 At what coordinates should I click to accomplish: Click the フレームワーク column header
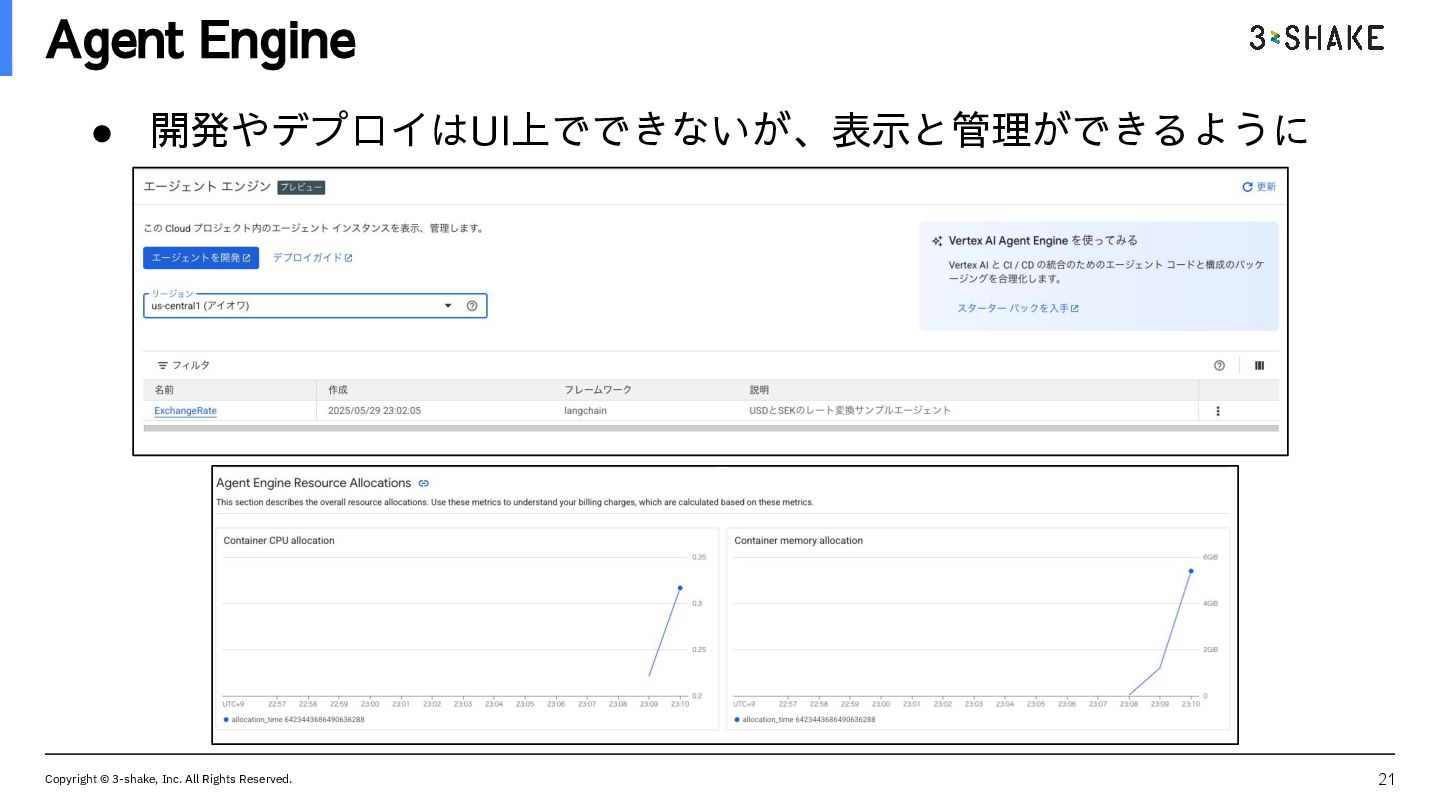pos(598,390)
